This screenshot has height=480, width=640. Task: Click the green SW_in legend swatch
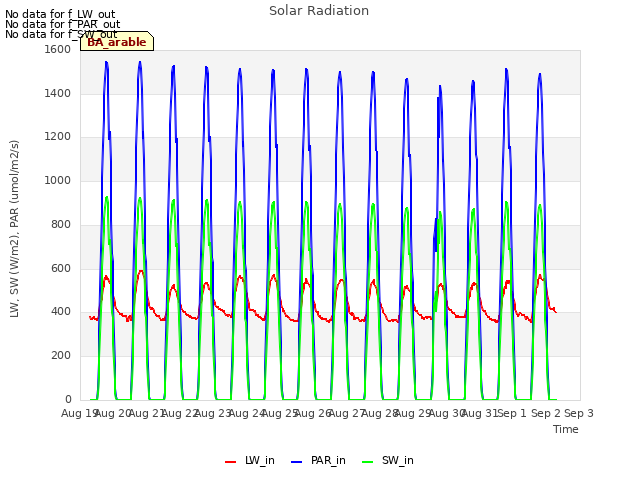368,462
